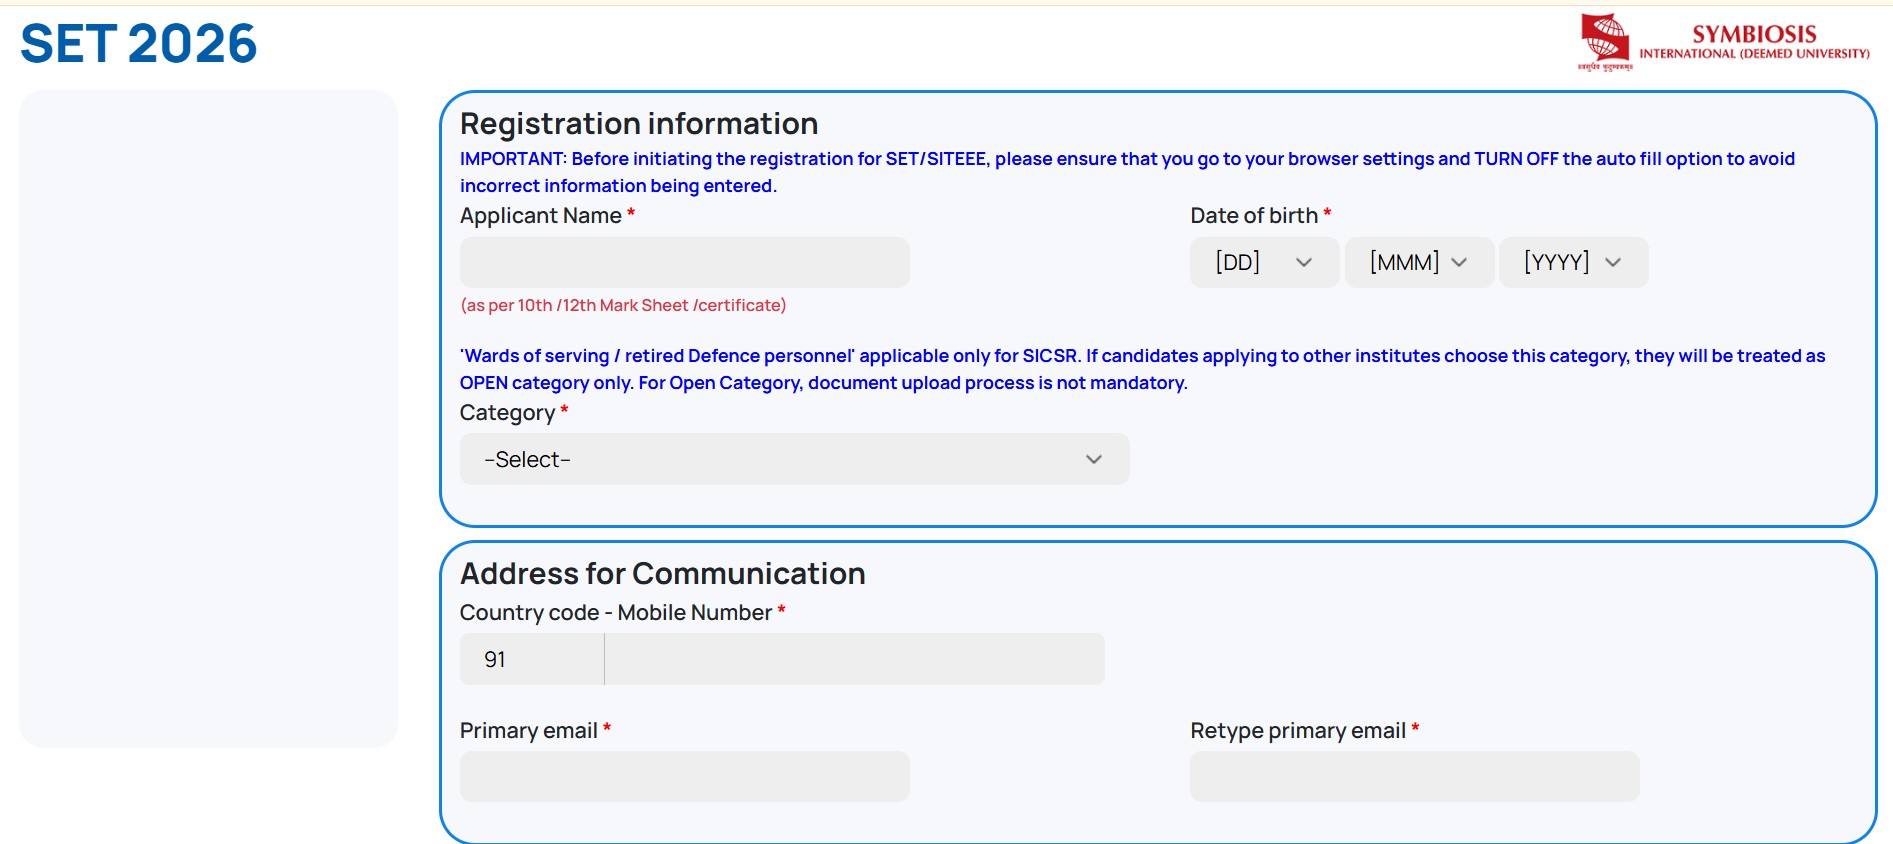Viewport: 1893px width, 844px height.
Task: Open the [YYYY] year dropdown
Action: [x=1573, y=262]
